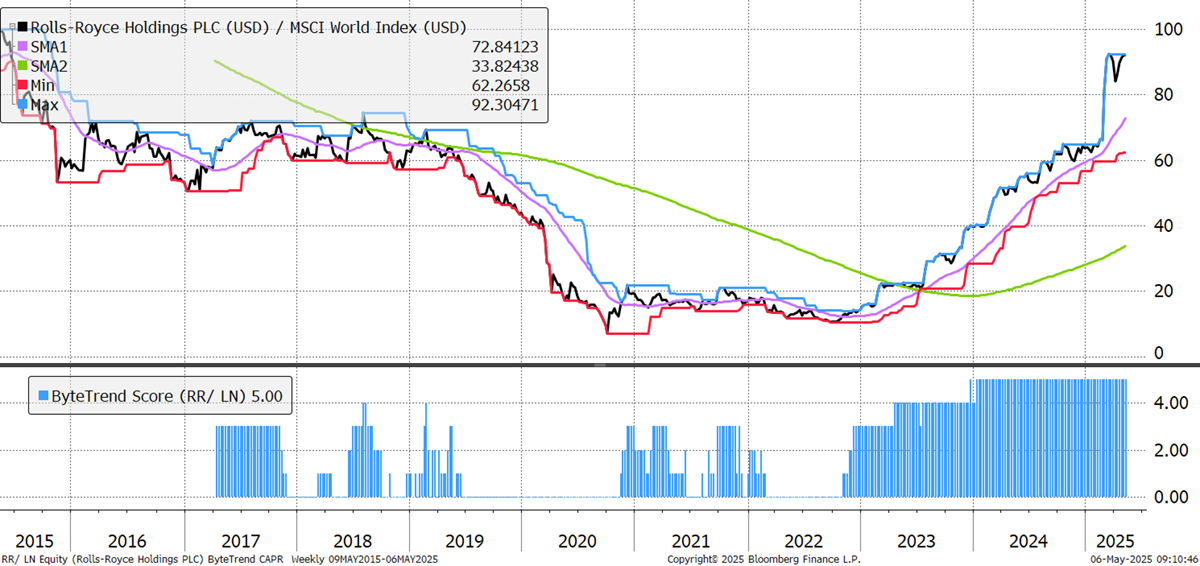Click the 2017 year label on time axis

coord(240,540)
